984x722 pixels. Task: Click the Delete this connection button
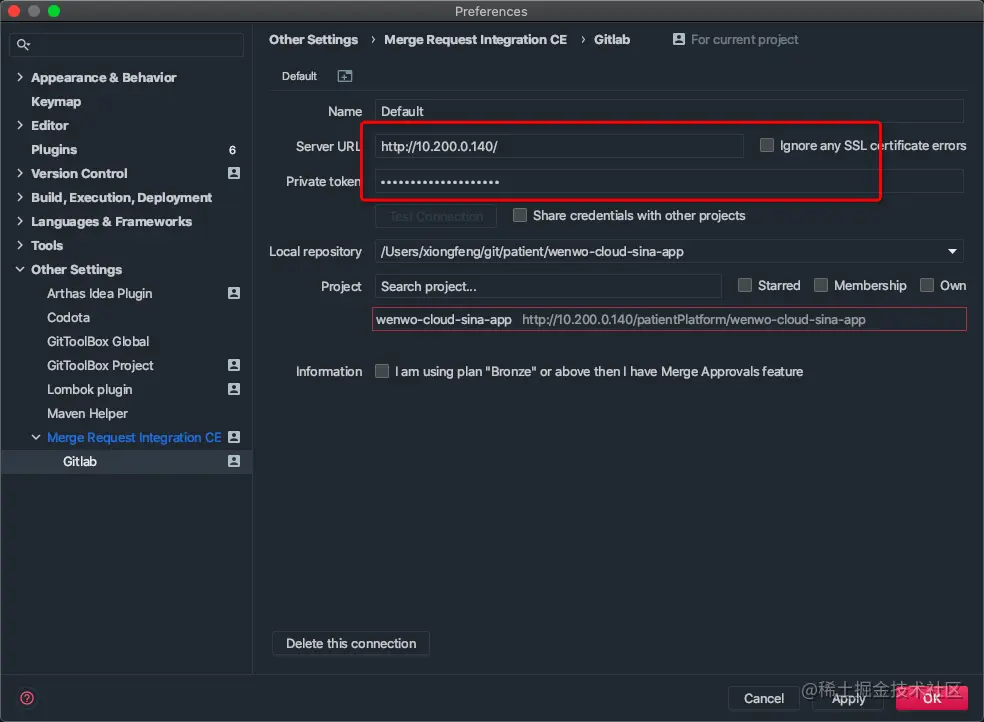pos(350,643)
